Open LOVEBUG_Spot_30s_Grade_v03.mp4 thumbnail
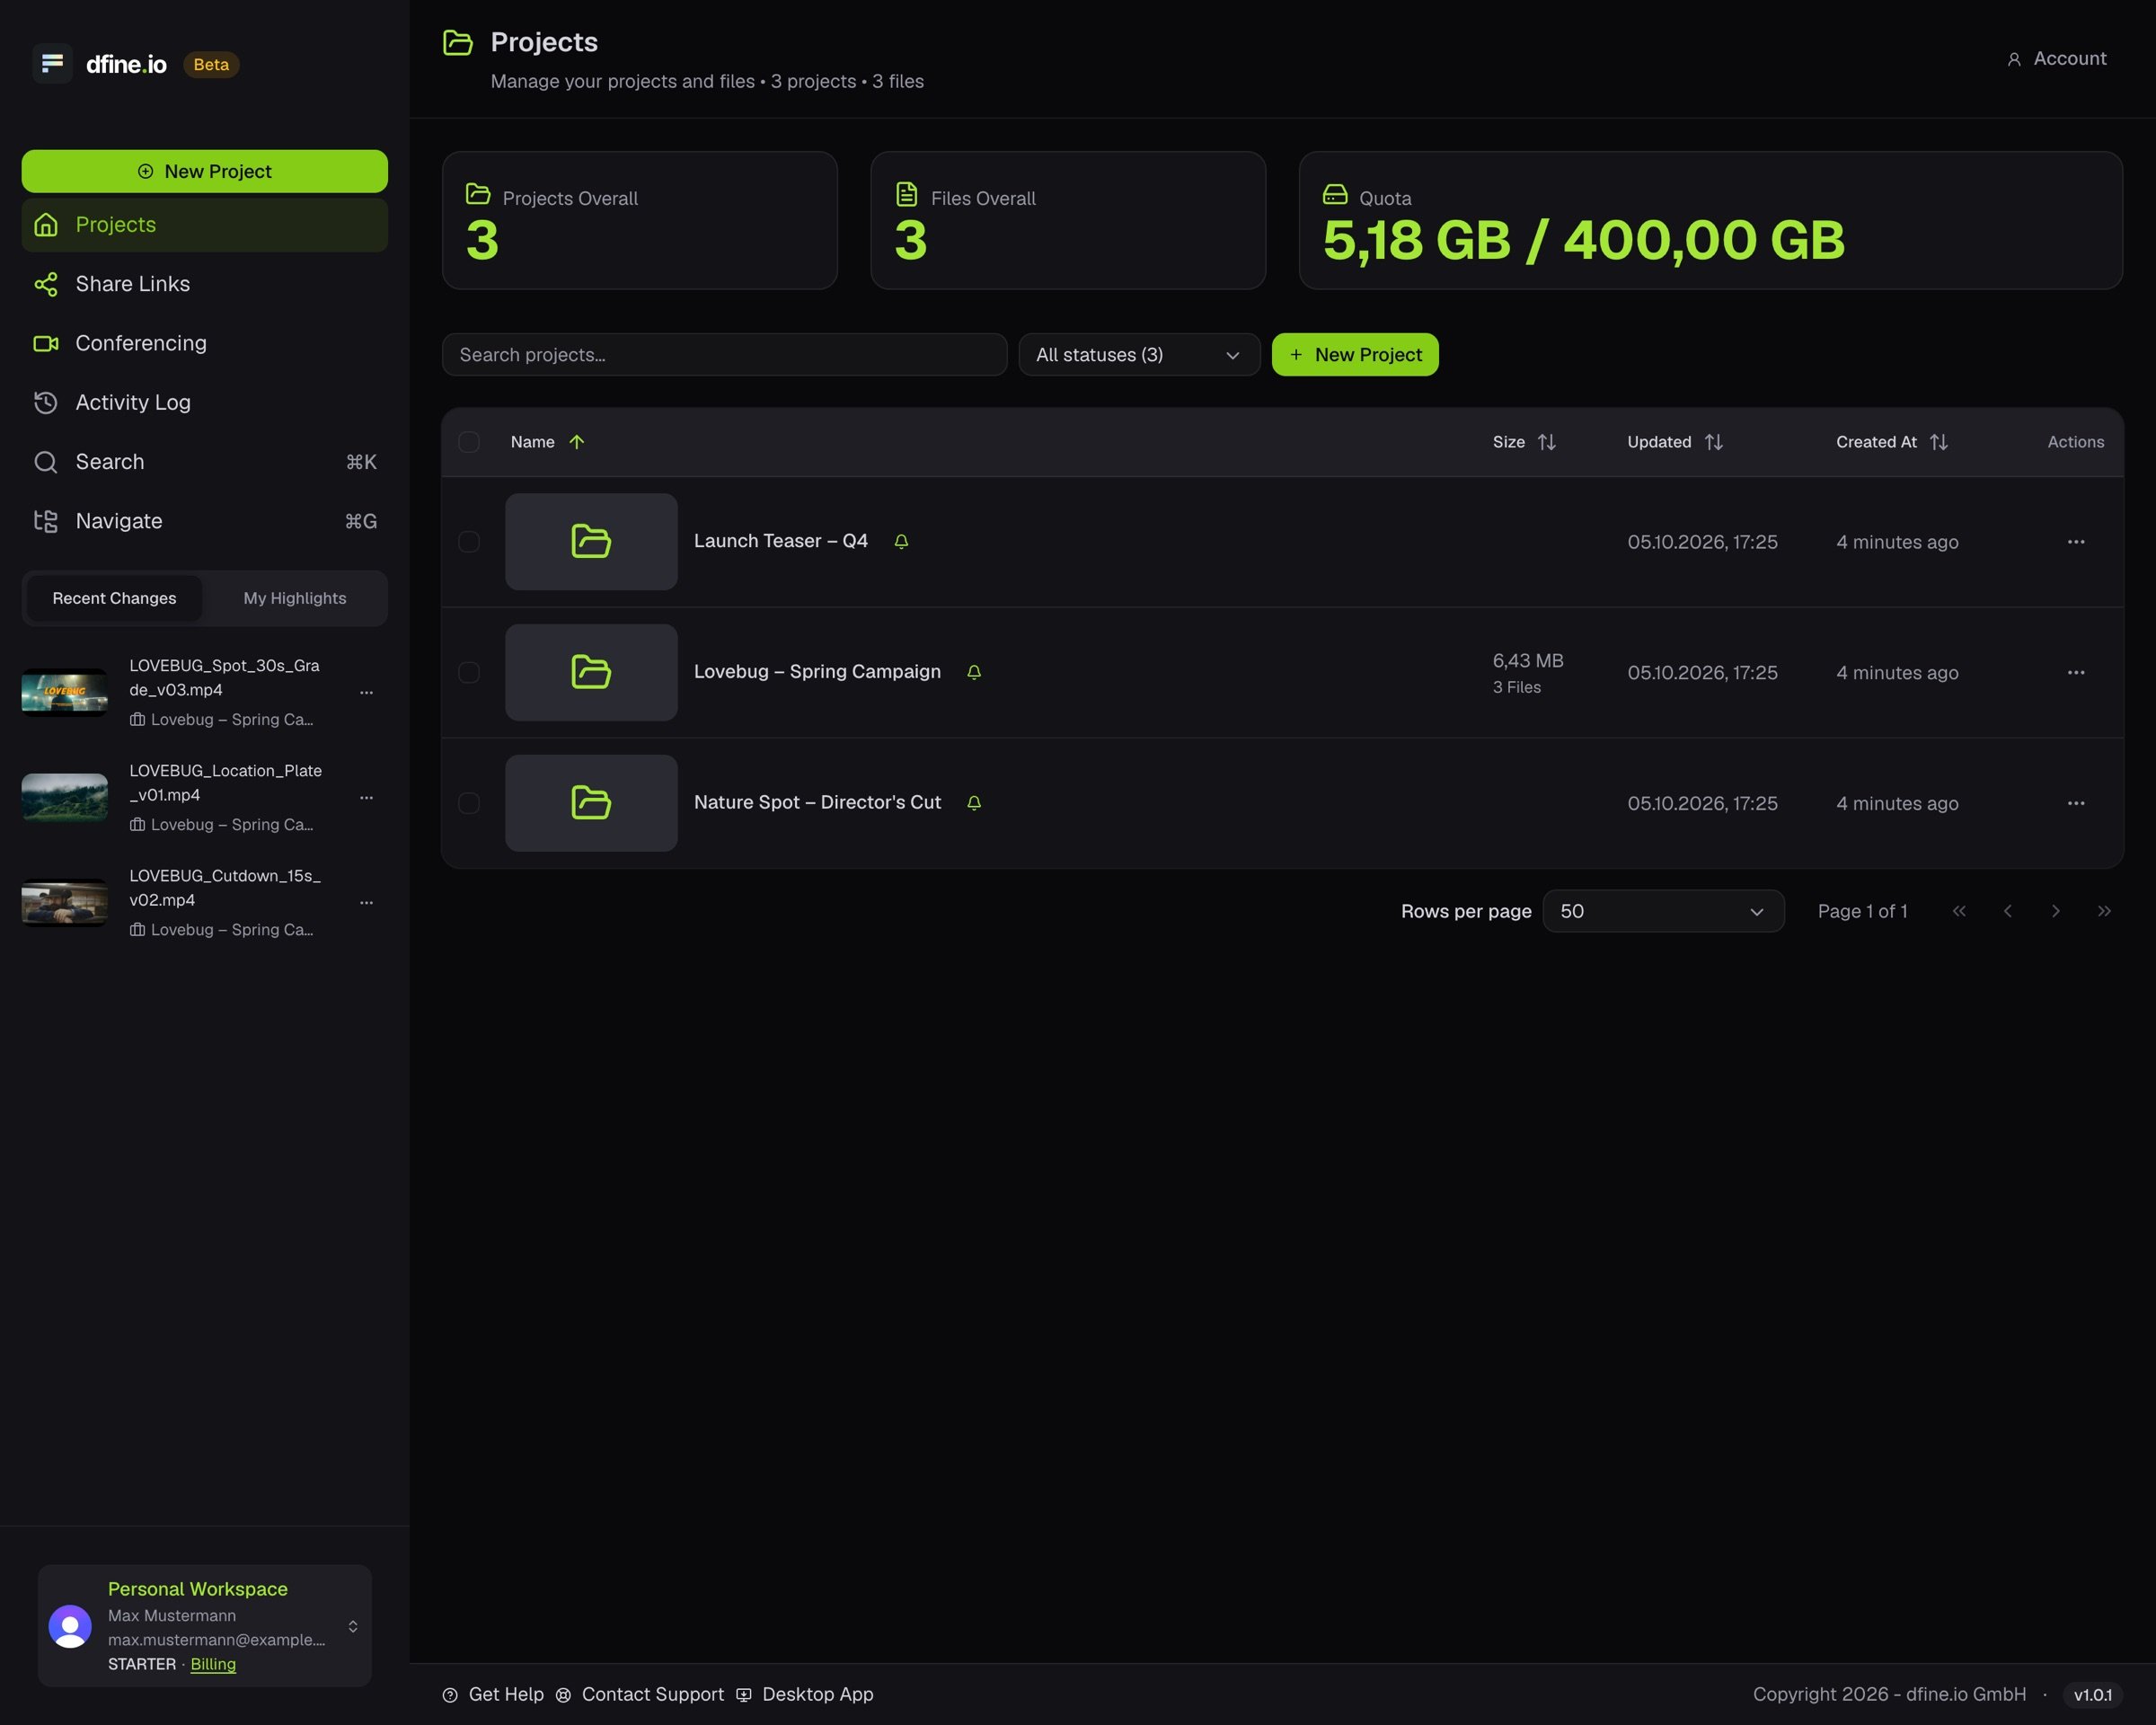 pyautogui.click(x=65, y=692)
